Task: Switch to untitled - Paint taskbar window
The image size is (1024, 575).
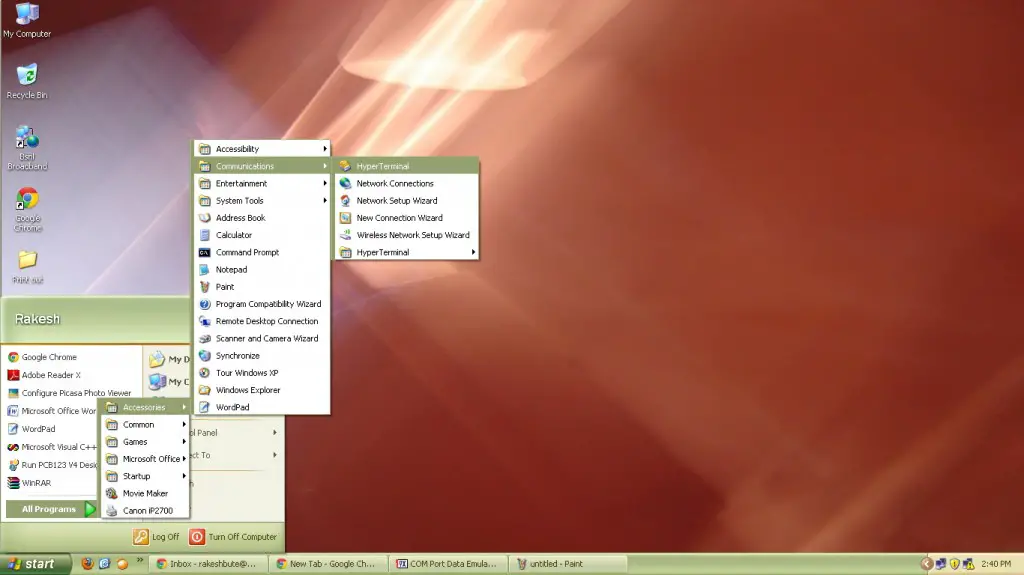Action: [x=569, y=564]
